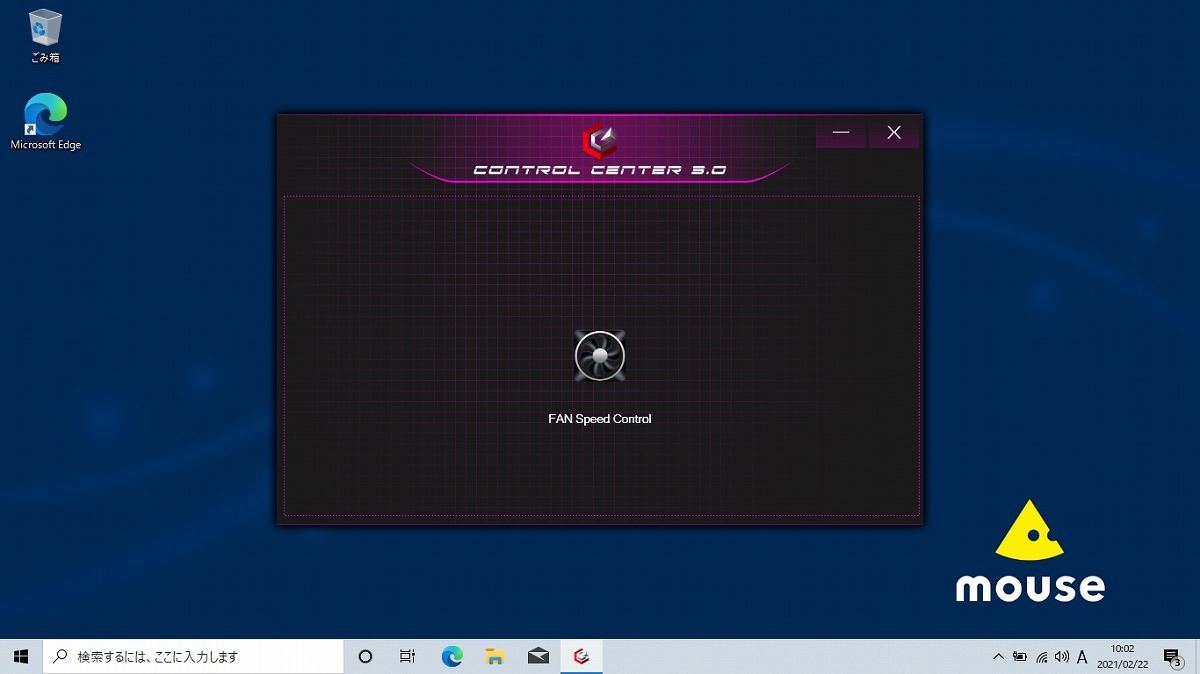Open File Explorer from taskbar
This screenshot has height=674, width=1200.
(x=495, y=657)
